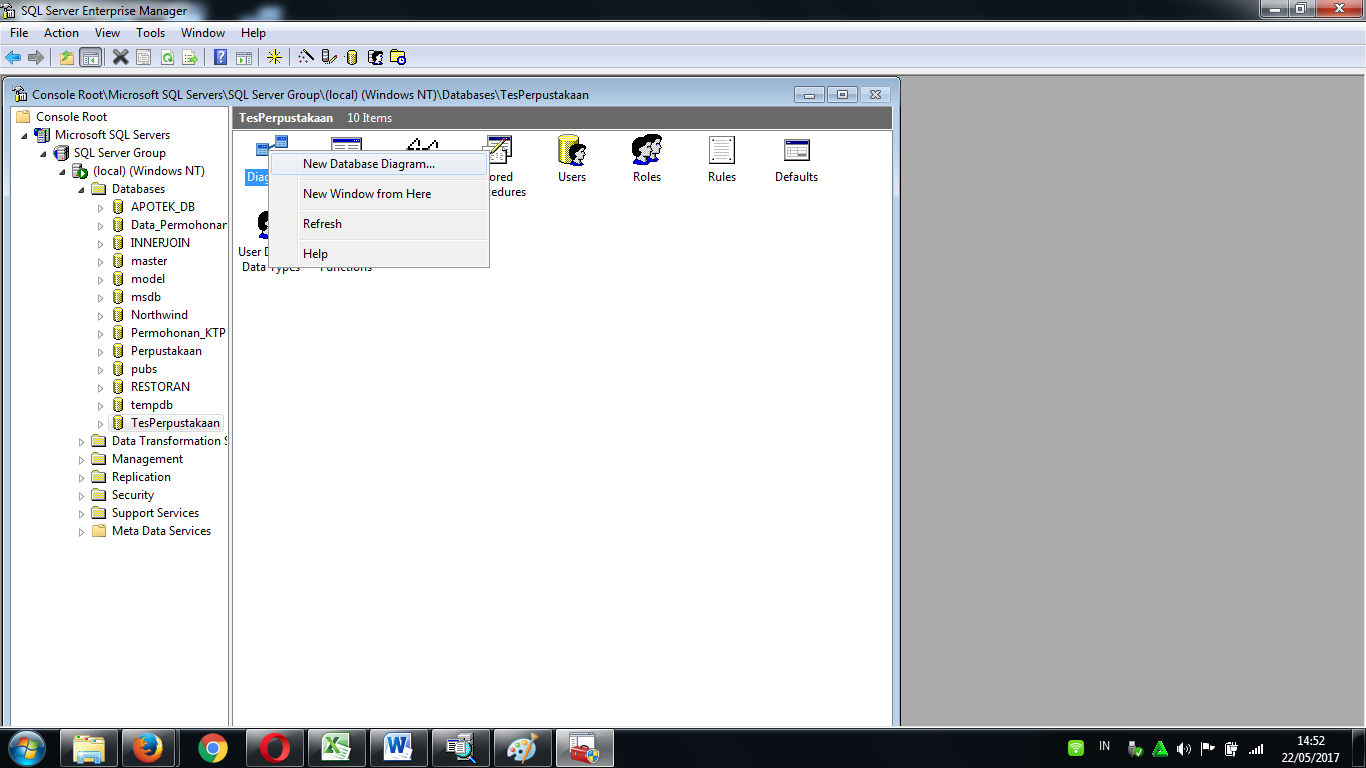This screenshot has width=1366, height=768.
Task: Open Word from the taskbar
Action: pos(397,748)
